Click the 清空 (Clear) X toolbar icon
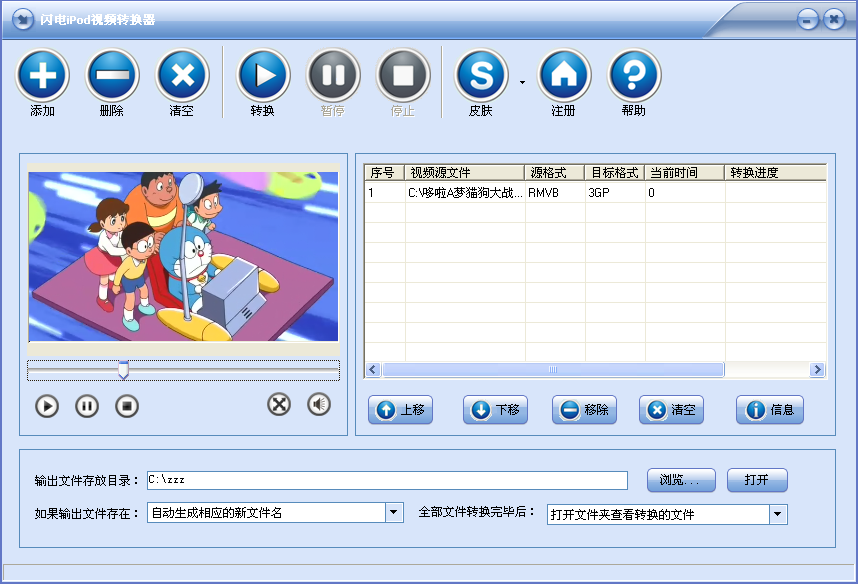This screenshot has height=584, width=858. pyautogui.click(x=182, y=76)
